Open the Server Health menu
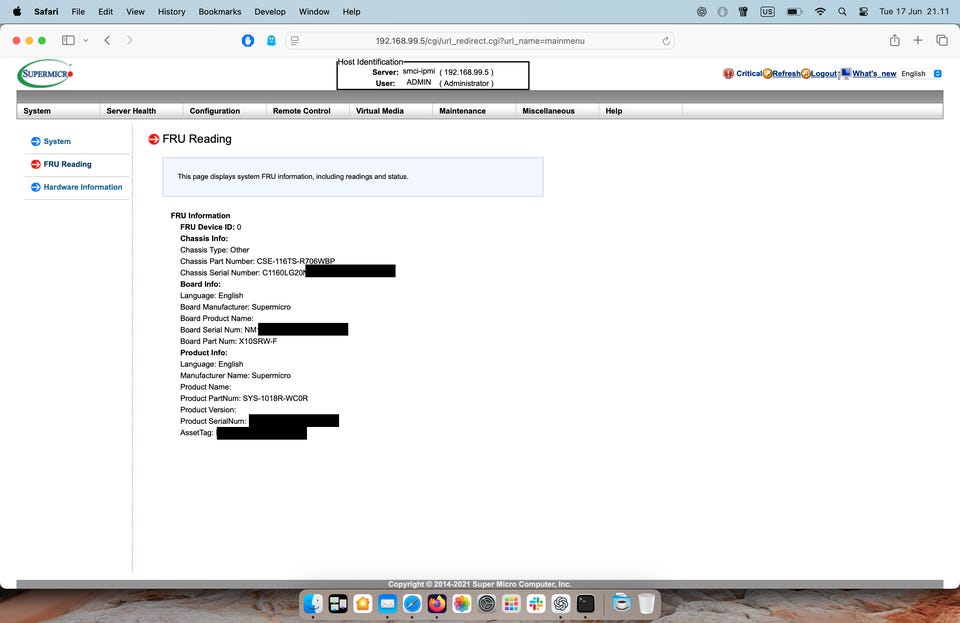 click(x=141, y=111)
